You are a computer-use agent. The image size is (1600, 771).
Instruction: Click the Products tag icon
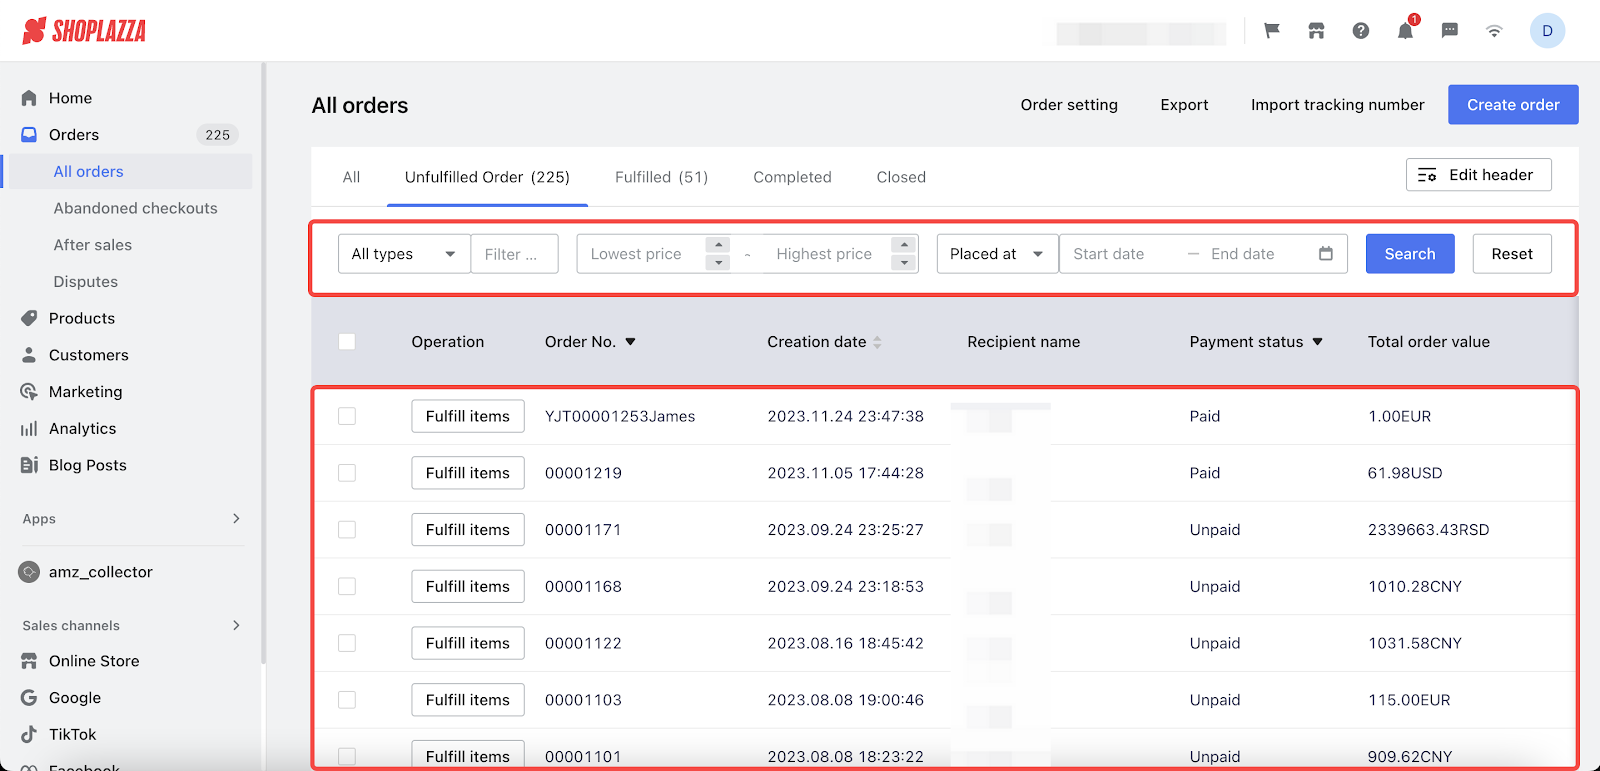click(x=29, y=318)
